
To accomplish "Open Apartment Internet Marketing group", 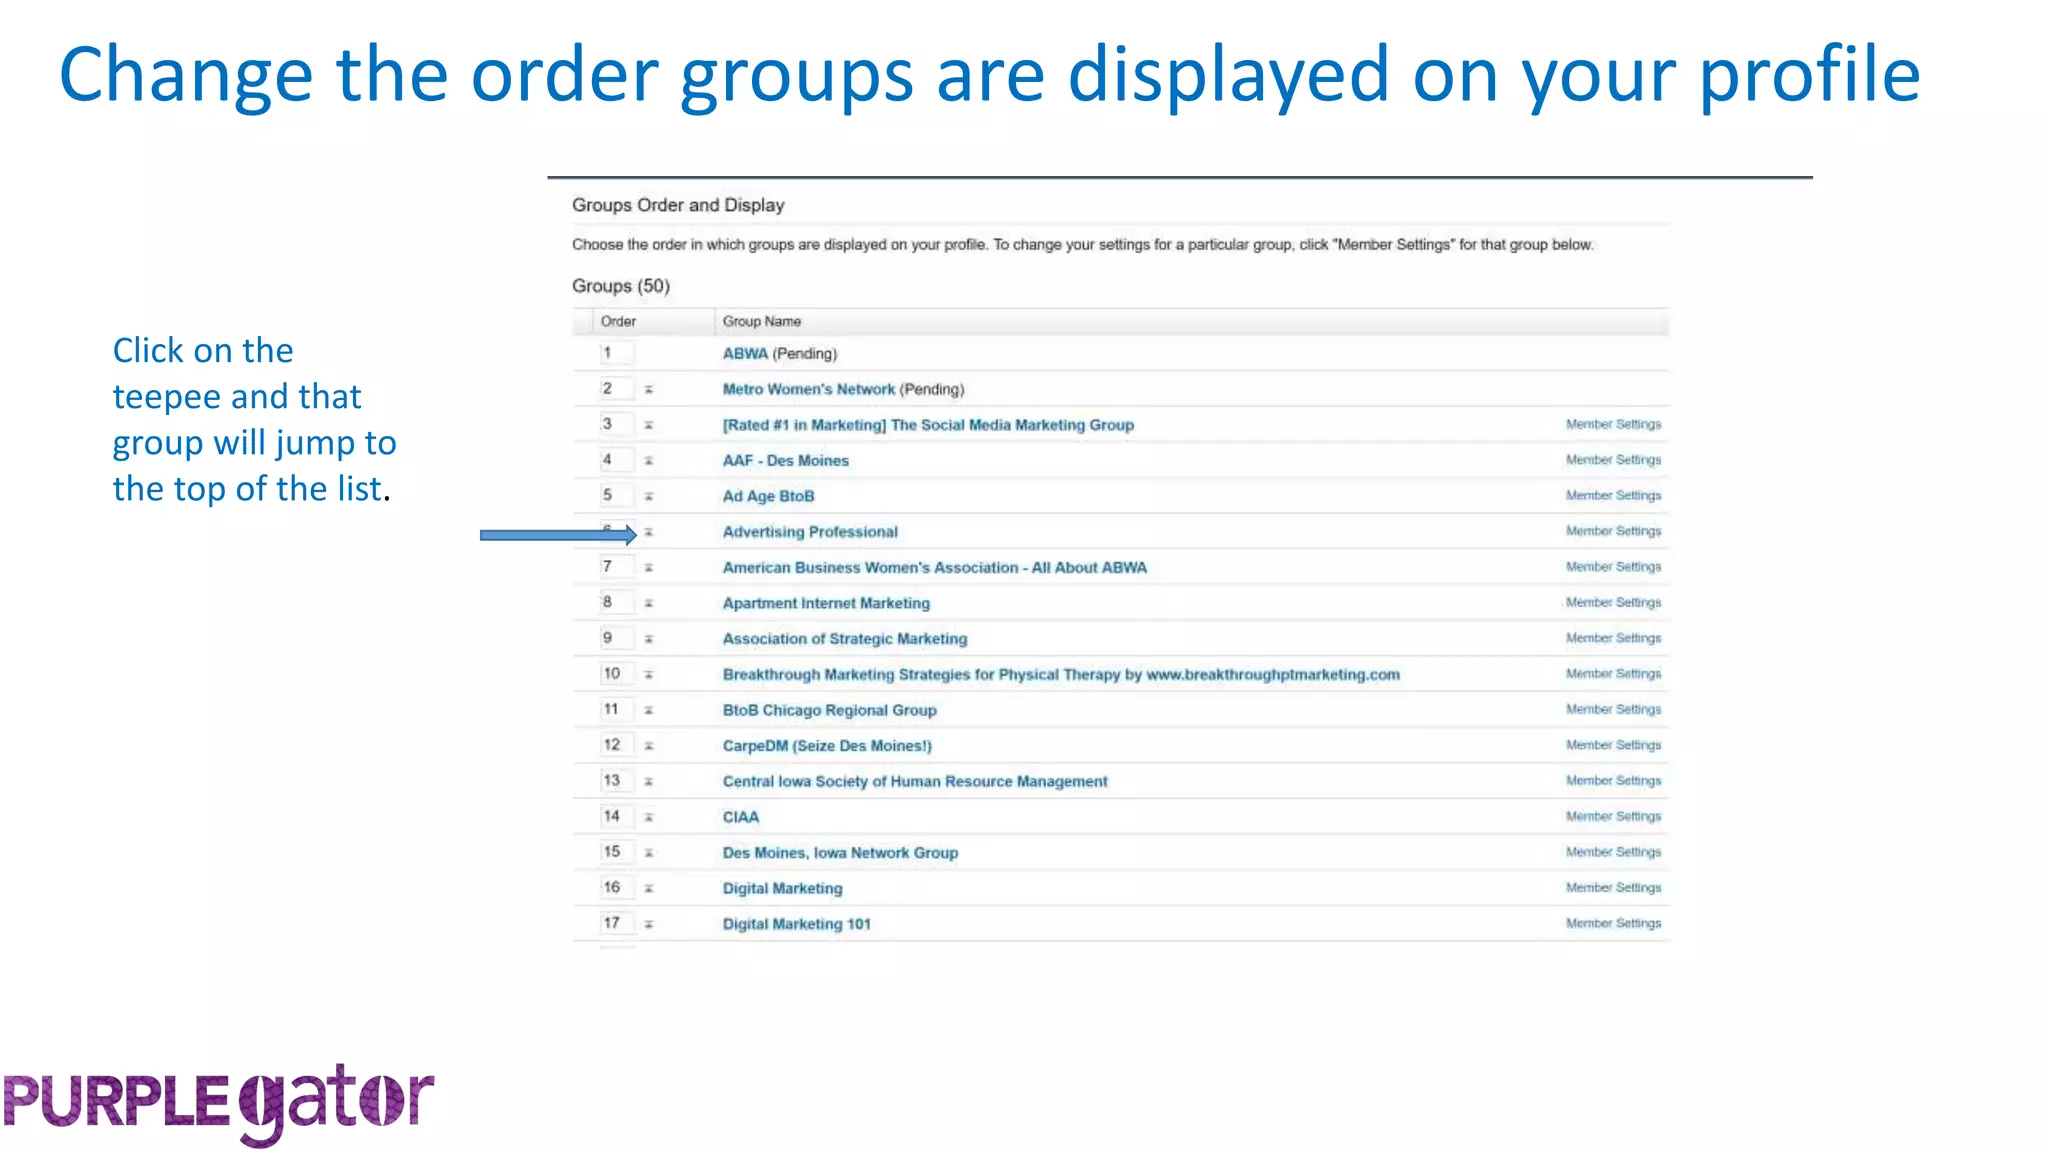I will tap(826, 603).
